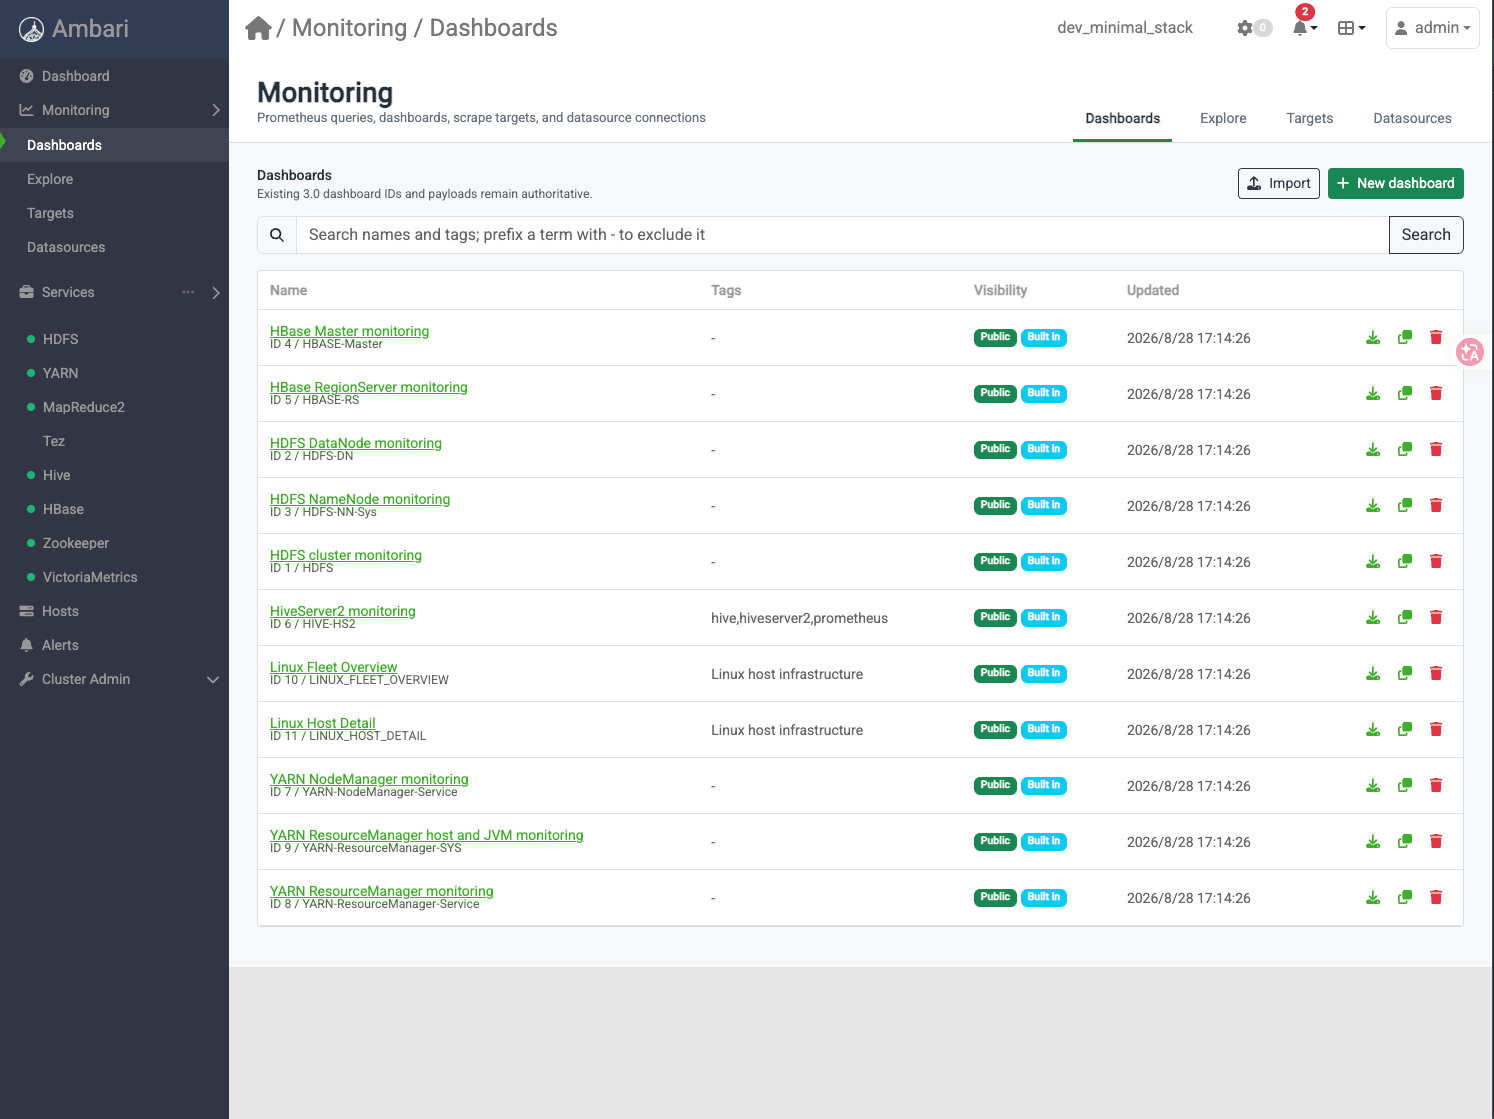The image size is (1494, 1119).
Task: Click the search magnifier icon
Action: click(x=277, y=235)
